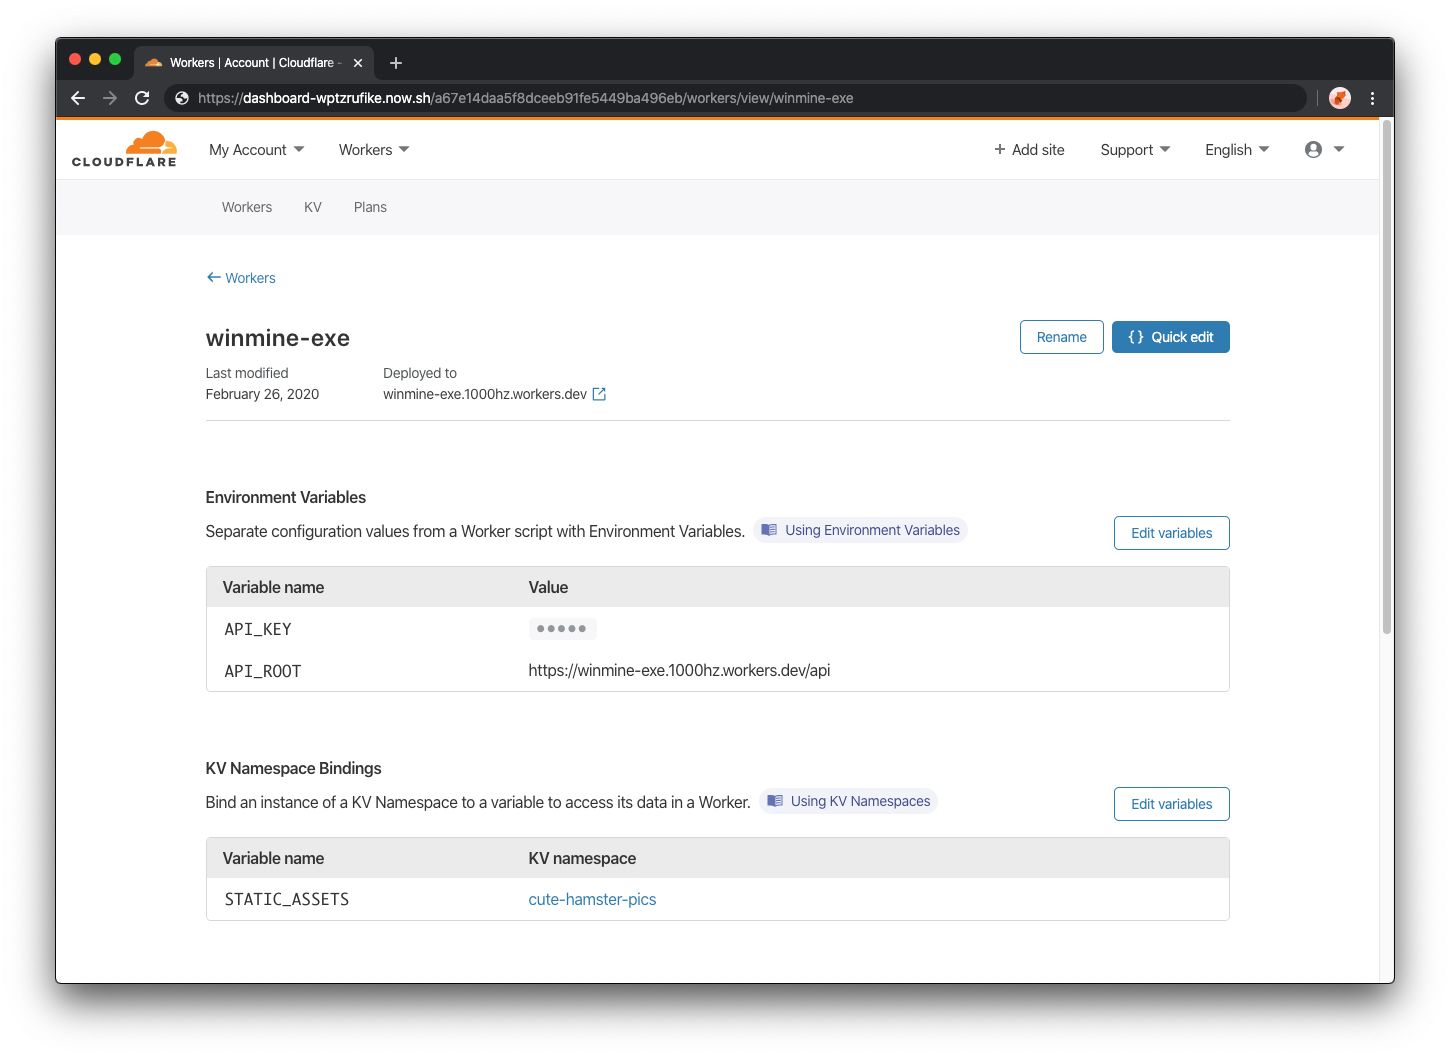This screenshot has height=1057, width=1450.
Task: Click the Cloudflare logo
Action: pos(123,148)
